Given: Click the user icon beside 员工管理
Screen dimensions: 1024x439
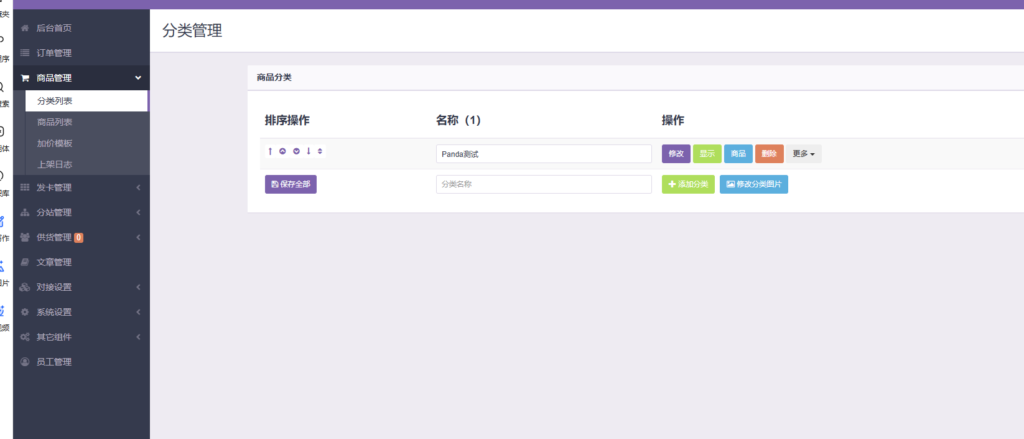Looking at the screenshot, I should click(x=25, y=362).
